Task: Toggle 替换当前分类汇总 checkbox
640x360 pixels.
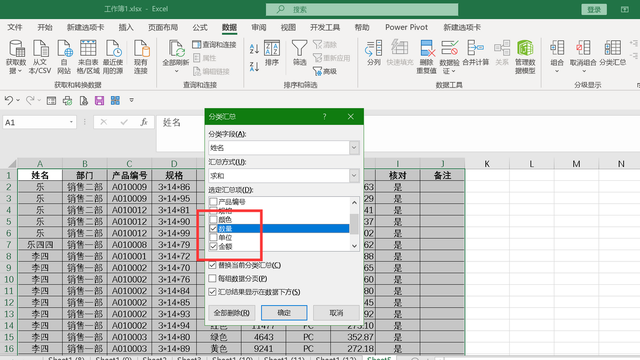Action: (212, 265)
